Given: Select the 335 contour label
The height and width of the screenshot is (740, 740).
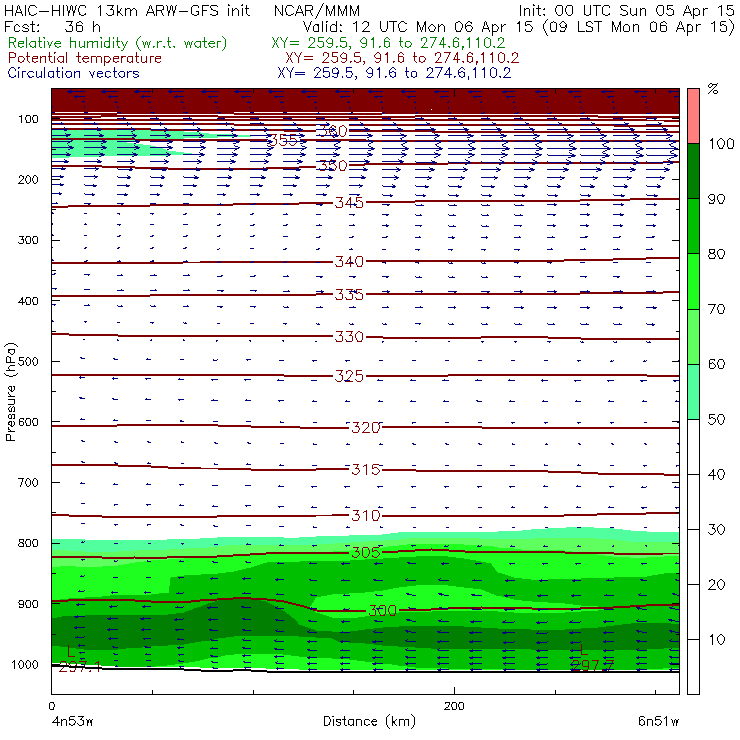Looking at the screenshot, I should [349, 295].
